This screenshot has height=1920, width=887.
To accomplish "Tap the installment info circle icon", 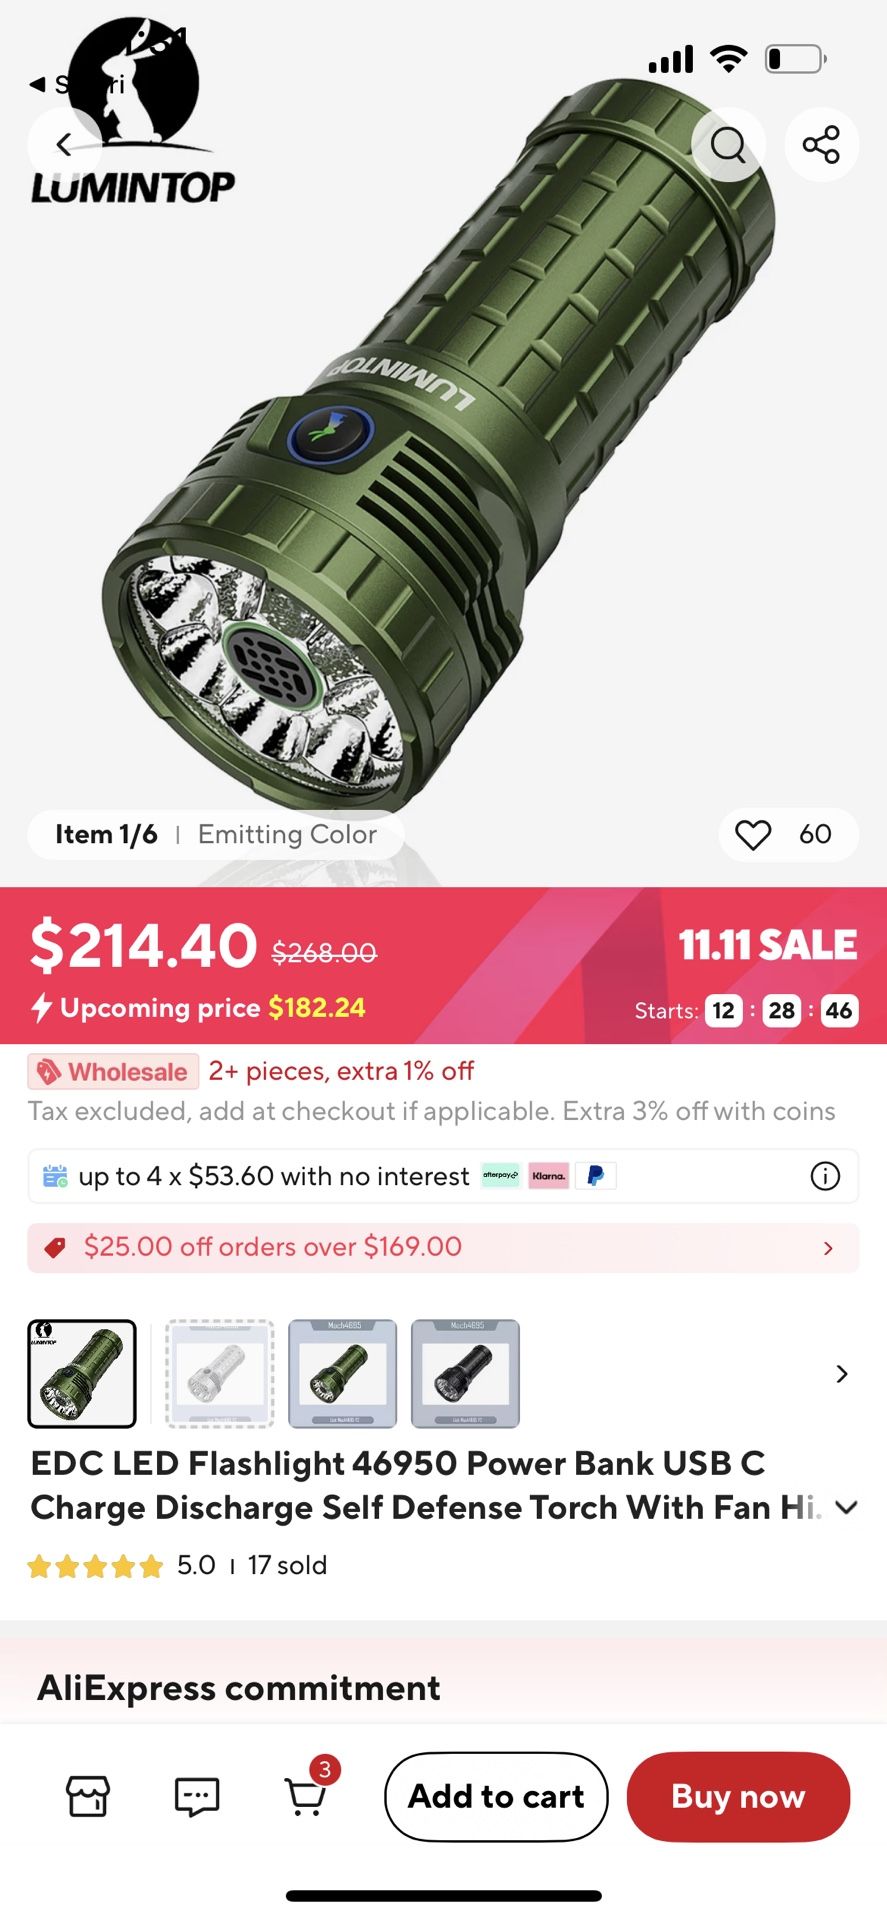I will [x=825, y=1176].
